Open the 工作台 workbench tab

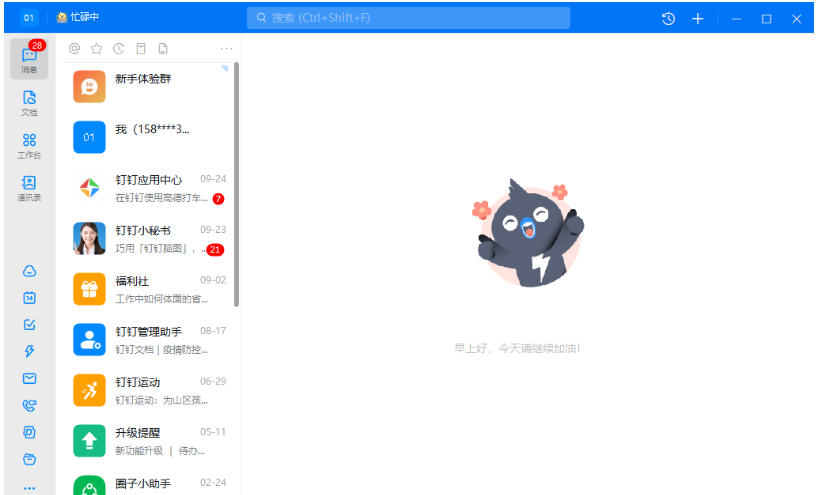29,145
